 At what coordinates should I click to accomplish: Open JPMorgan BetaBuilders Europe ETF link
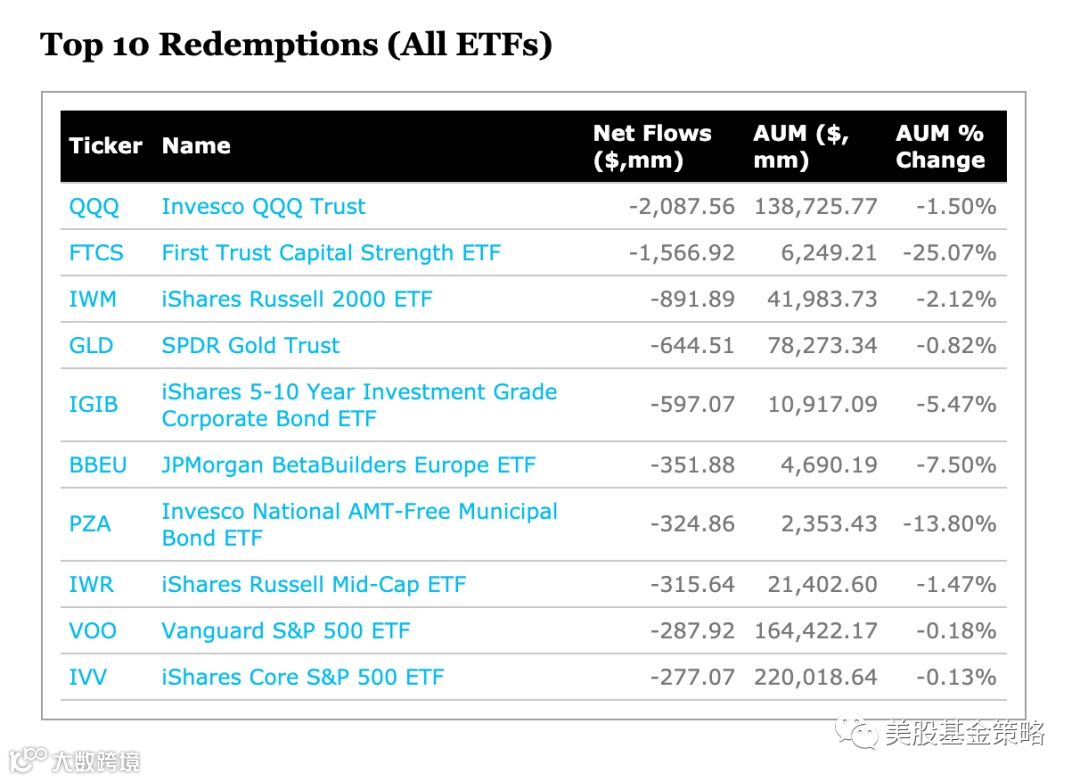click(348, 465)
